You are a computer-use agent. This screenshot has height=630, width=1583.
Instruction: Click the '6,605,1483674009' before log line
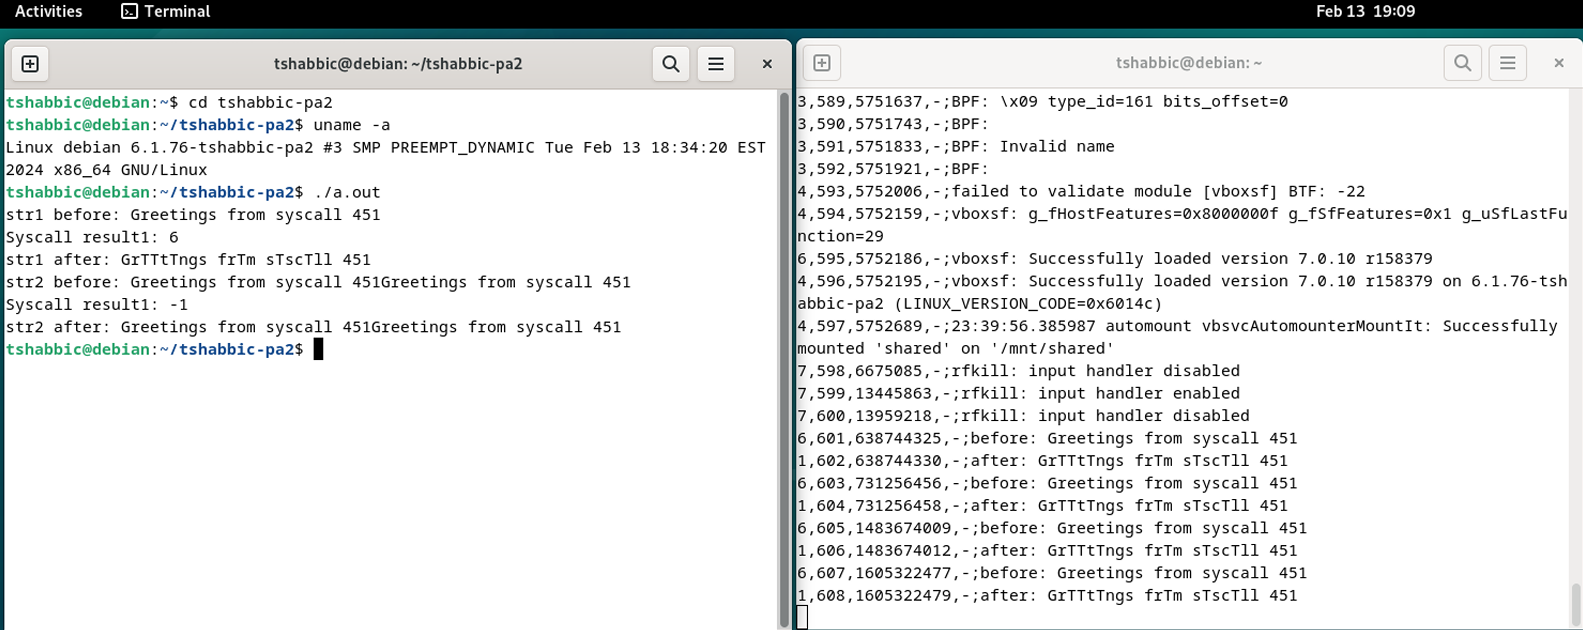coord(1052,528)
